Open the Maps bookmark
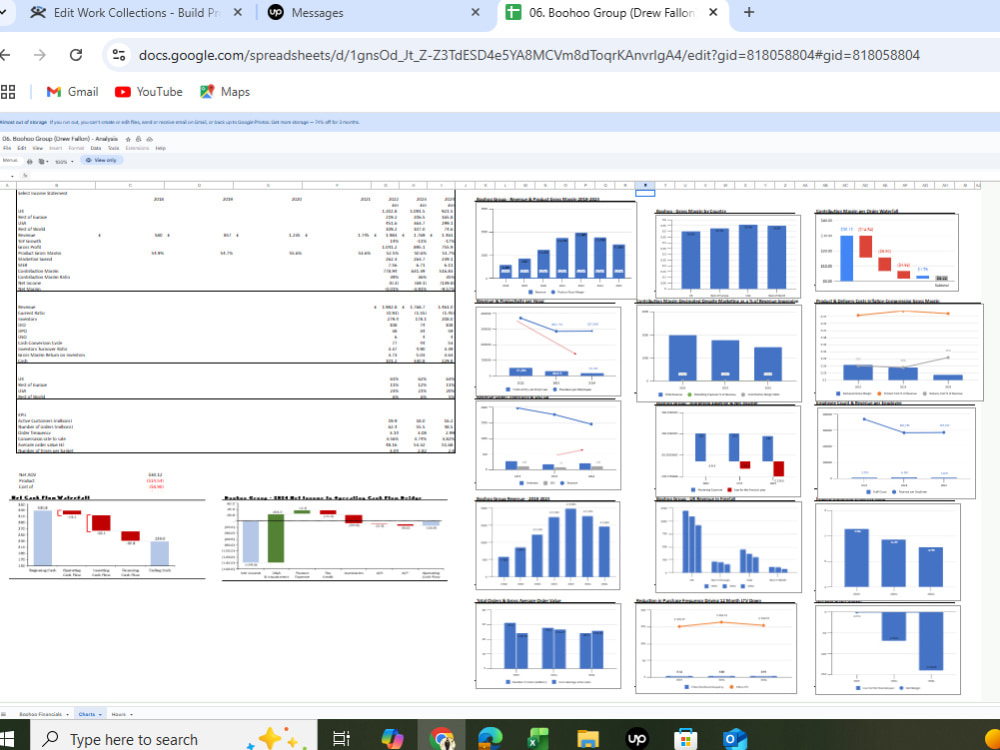Viewport: 1000px width, 750px height. [224, 92]
